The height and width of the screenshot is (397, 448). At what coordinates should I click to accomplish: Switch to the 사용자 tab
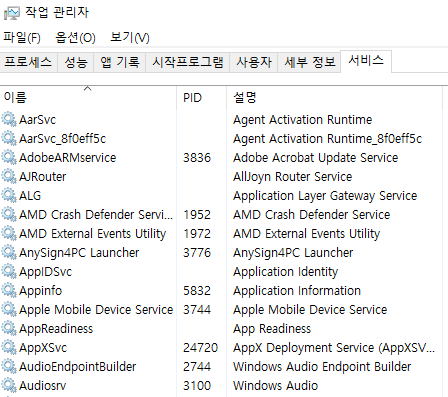tap(254, 62)
